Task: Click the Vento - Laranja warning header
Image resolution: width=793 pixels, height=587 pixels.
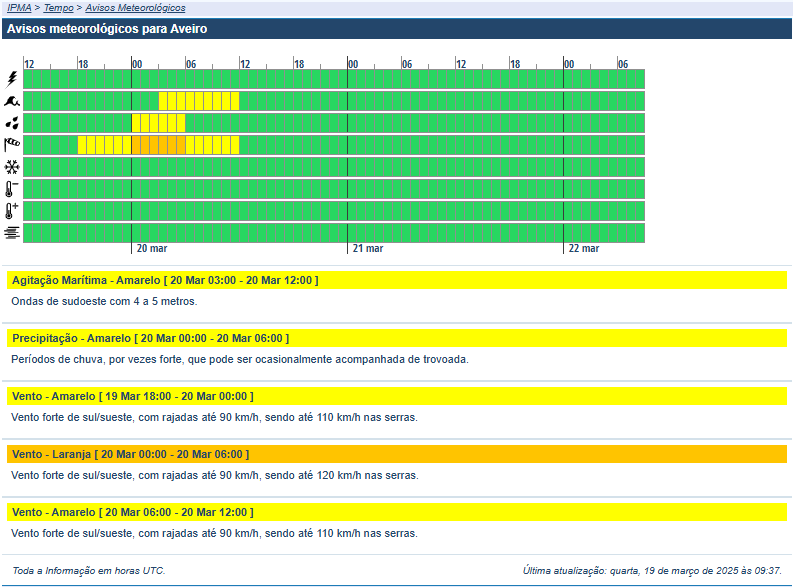Action: click(130, 454)
